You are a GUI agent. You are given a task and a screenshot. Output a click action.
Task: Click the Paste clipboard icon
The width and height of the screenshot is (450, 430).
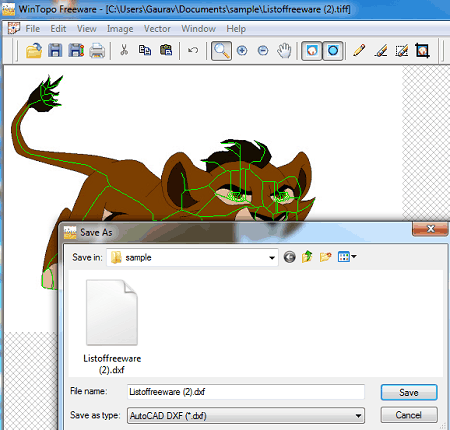click(166, 50)
